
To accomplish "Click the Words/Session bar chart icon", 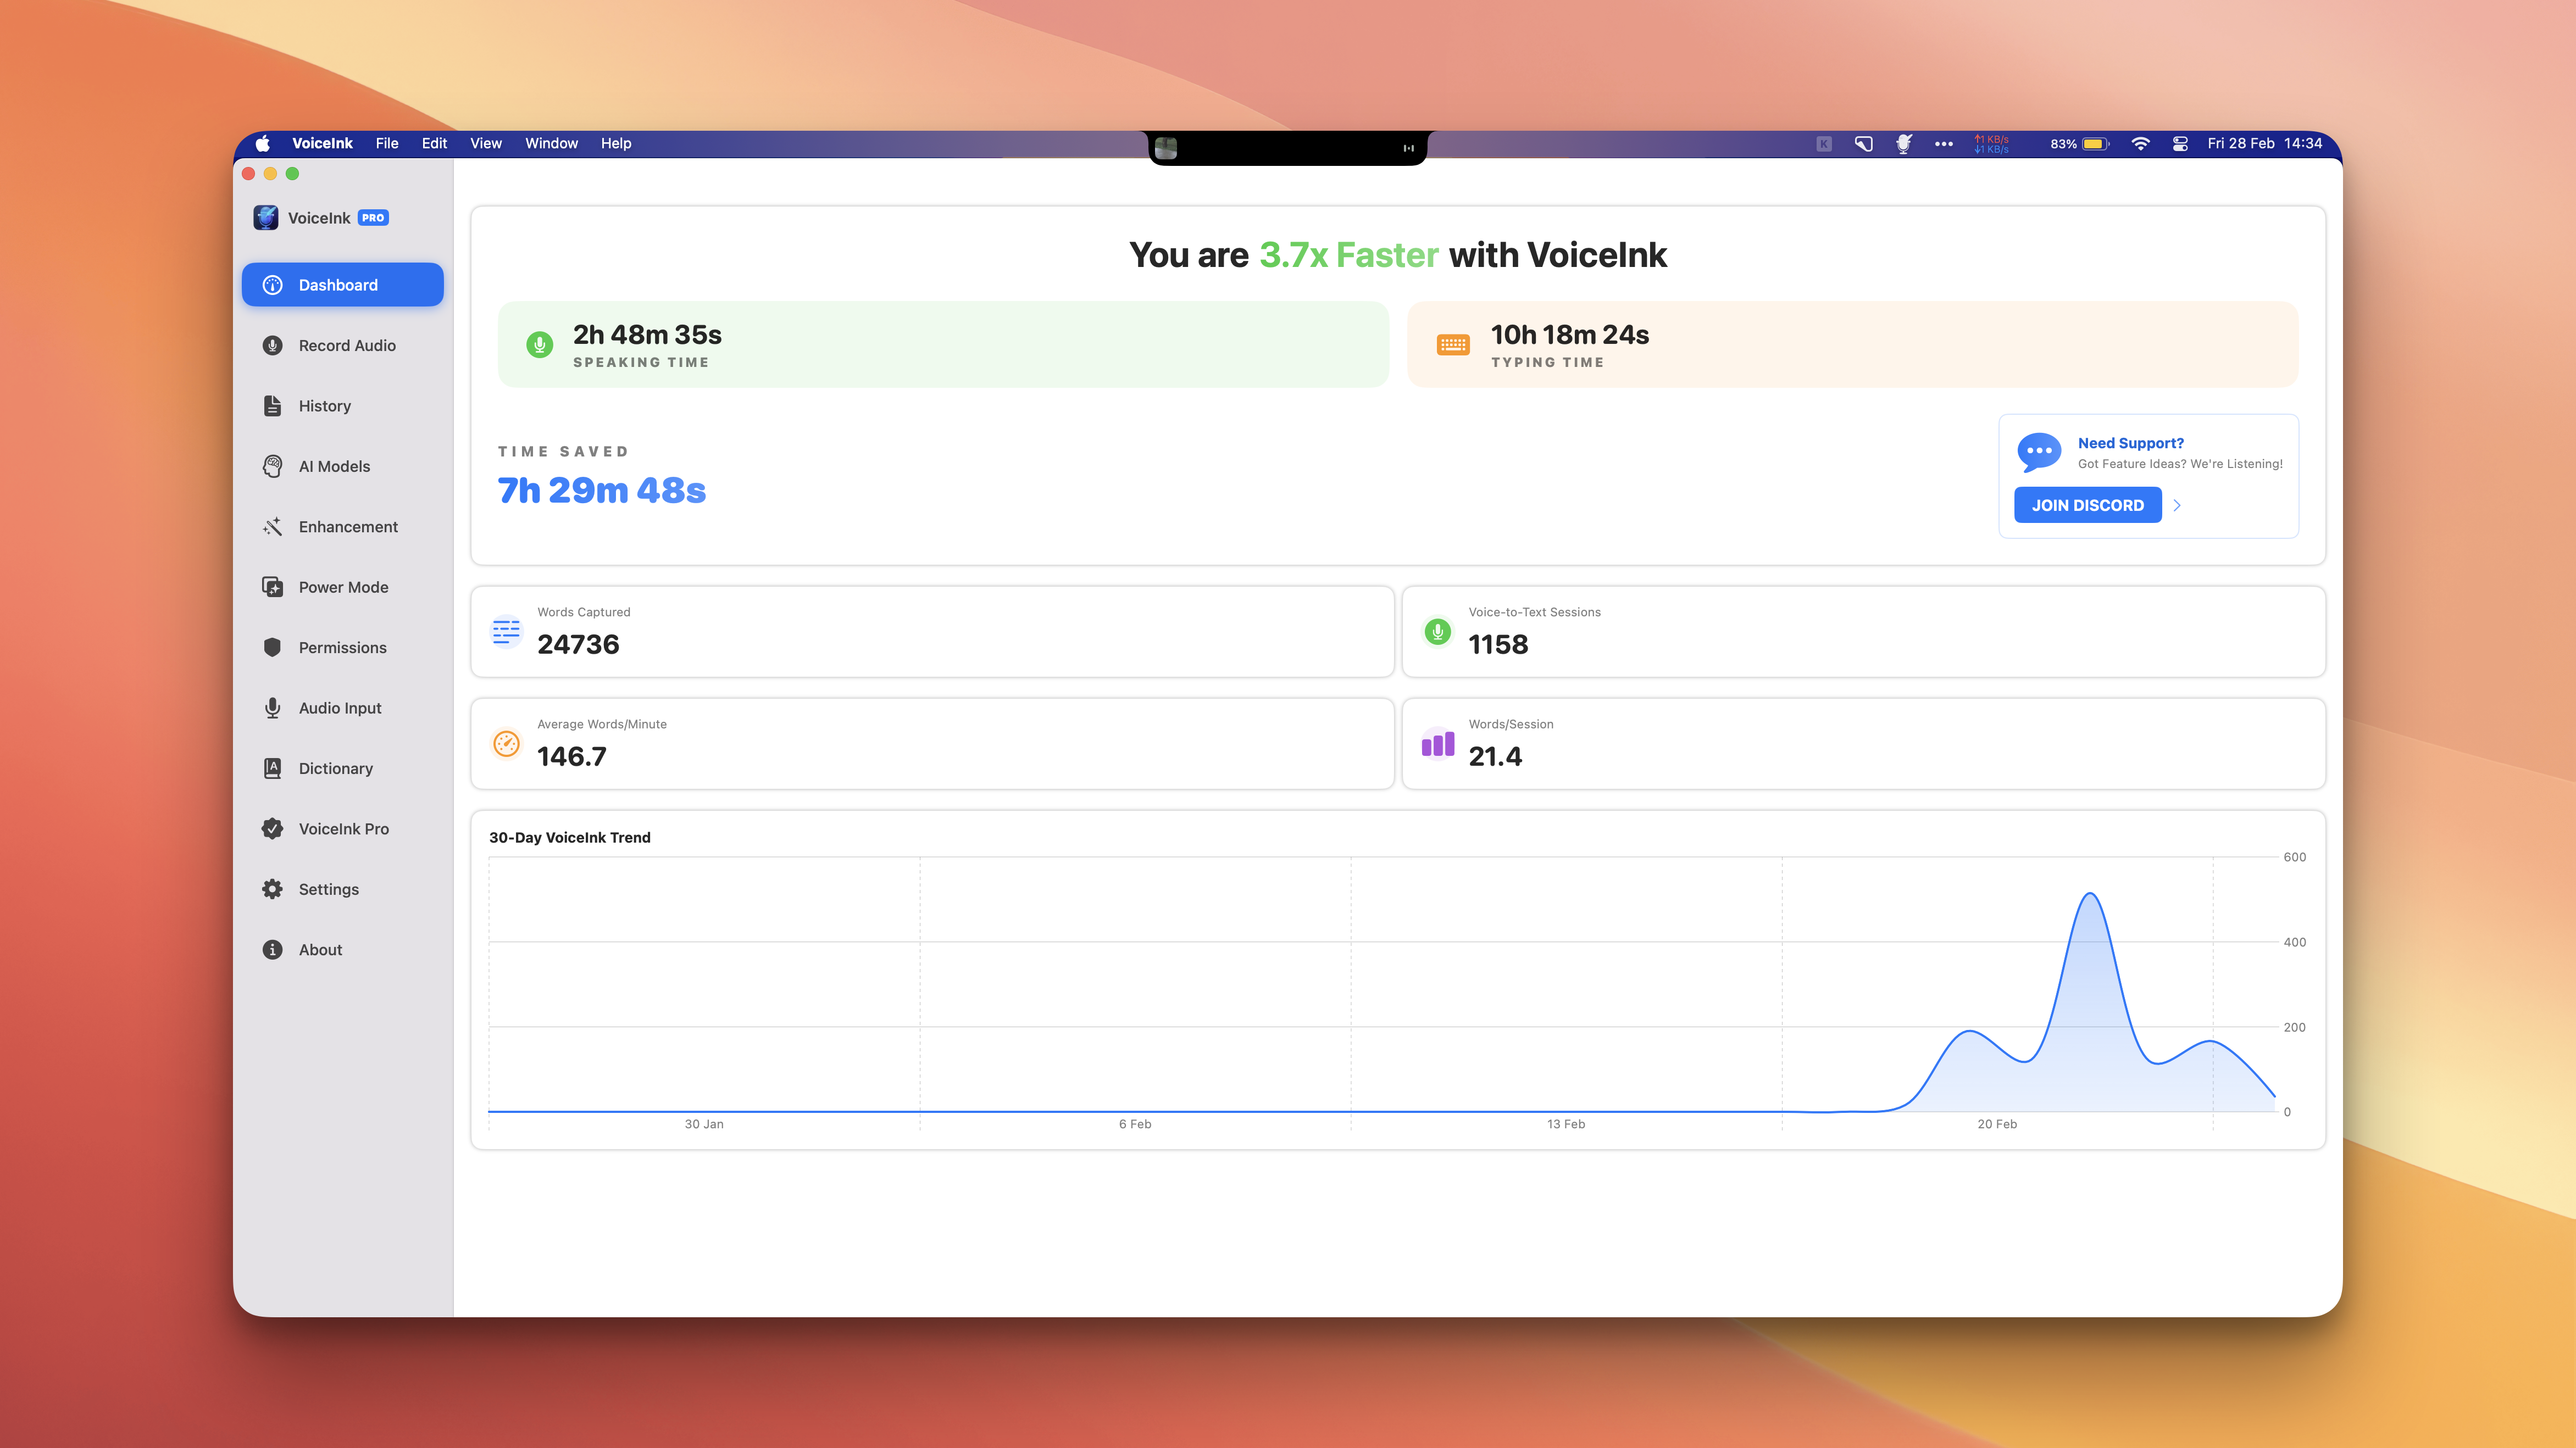I will pos(1437,744).
